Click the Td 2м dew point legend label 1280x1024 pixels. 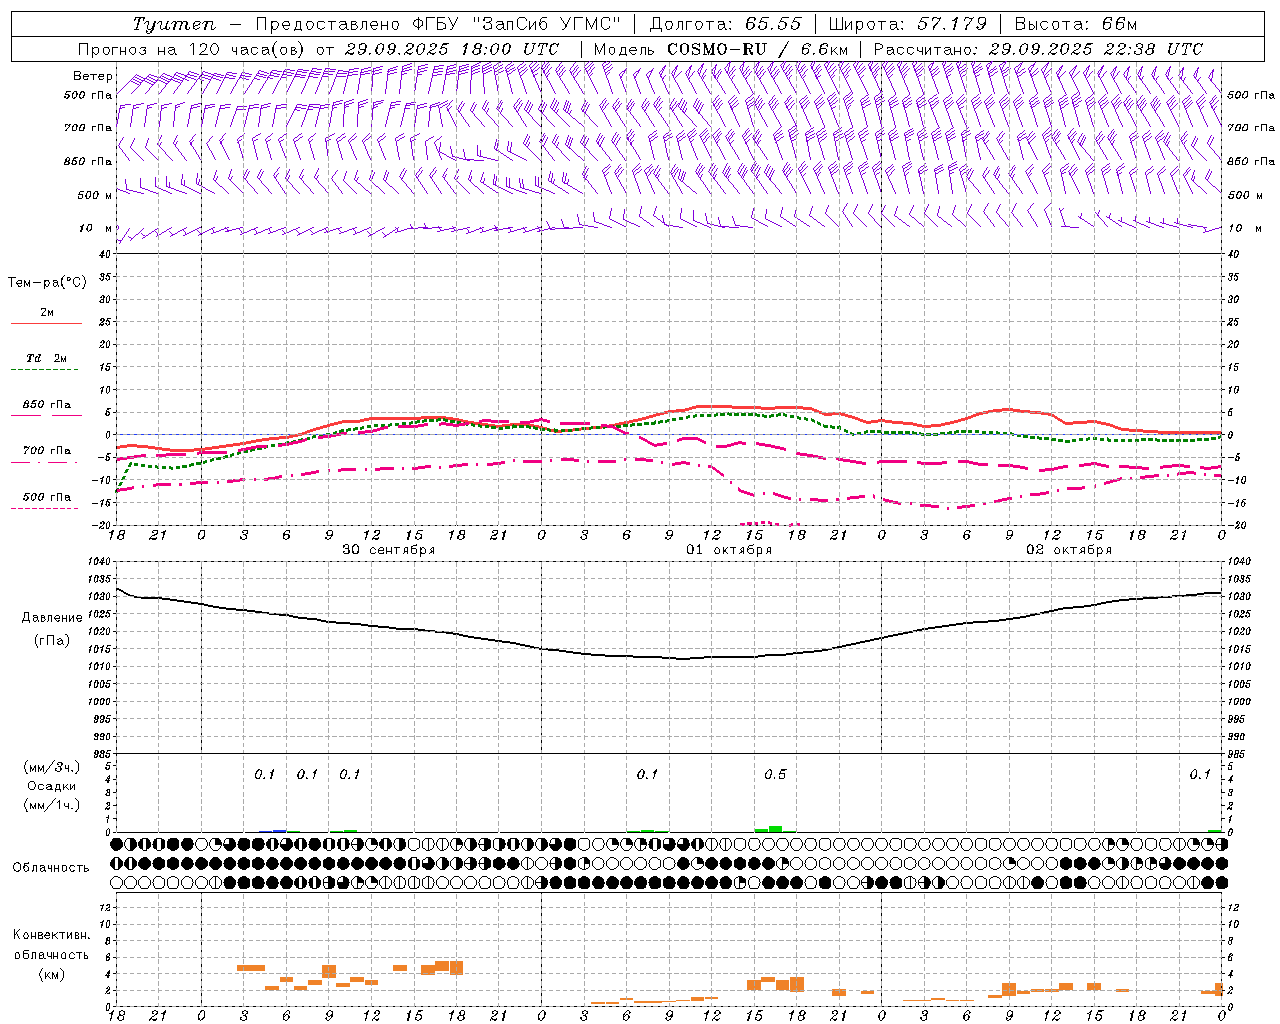pos(47,358)
